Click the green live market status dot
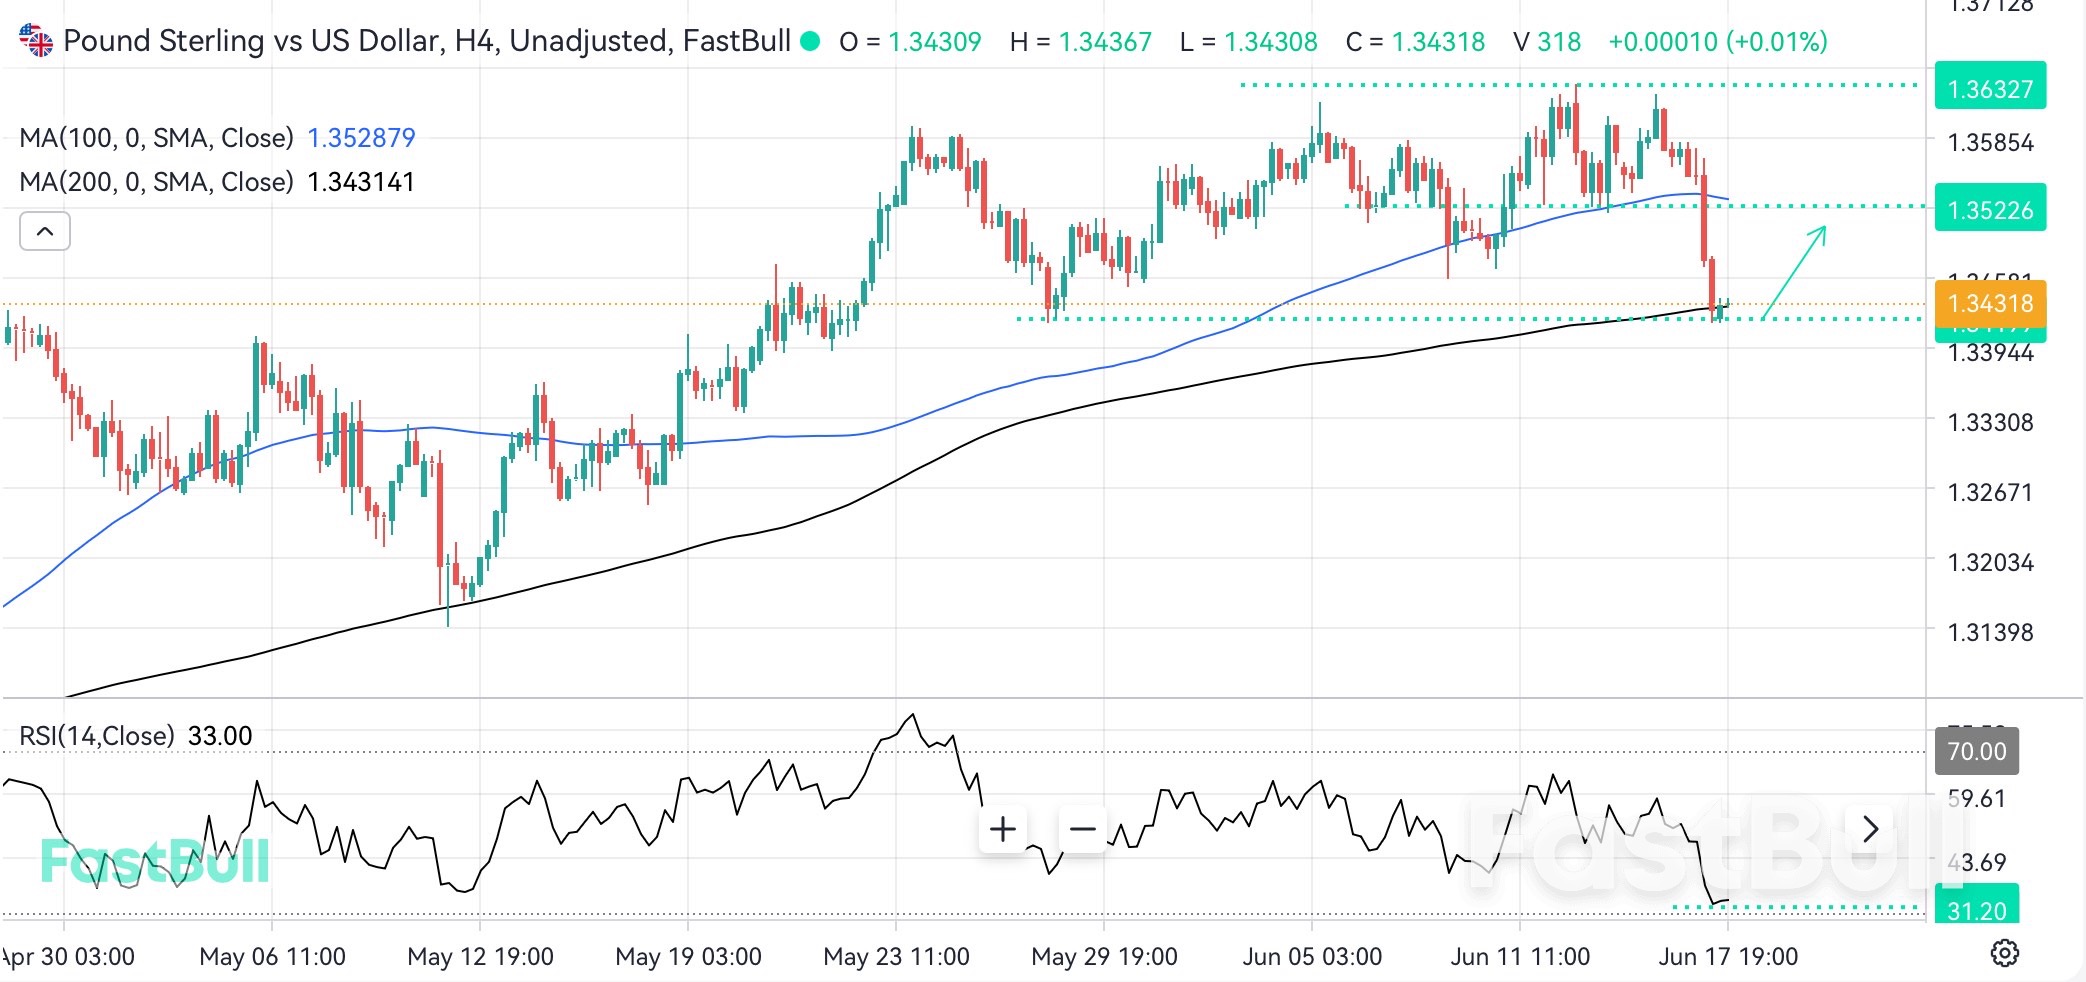The height and width of the screenshot is (982, 2086). pyautogui.click(x=812, y=43)
